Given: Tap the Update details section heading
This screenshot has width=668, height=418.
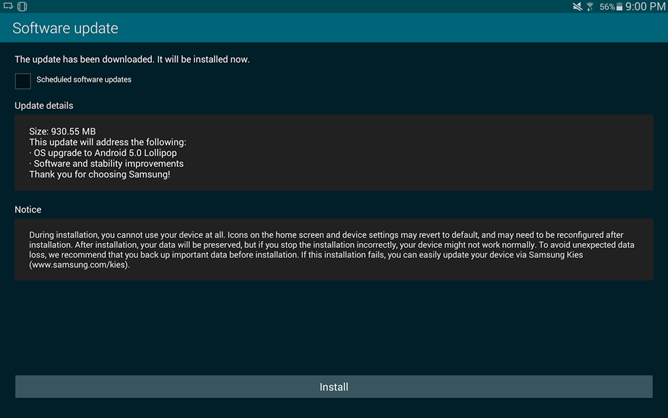Looking at the screenshot, I should [x=44, y=106].
